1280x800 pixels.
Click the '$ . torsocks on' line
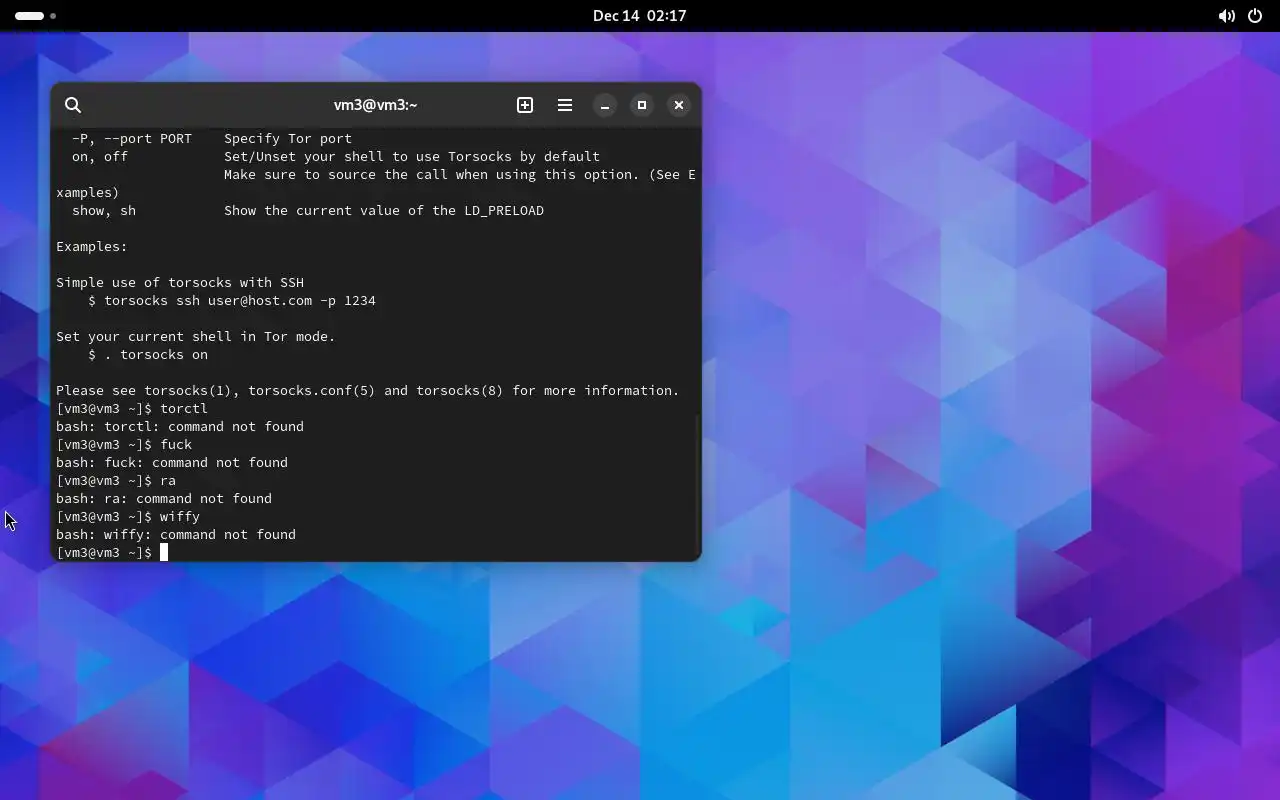(148, 354)
